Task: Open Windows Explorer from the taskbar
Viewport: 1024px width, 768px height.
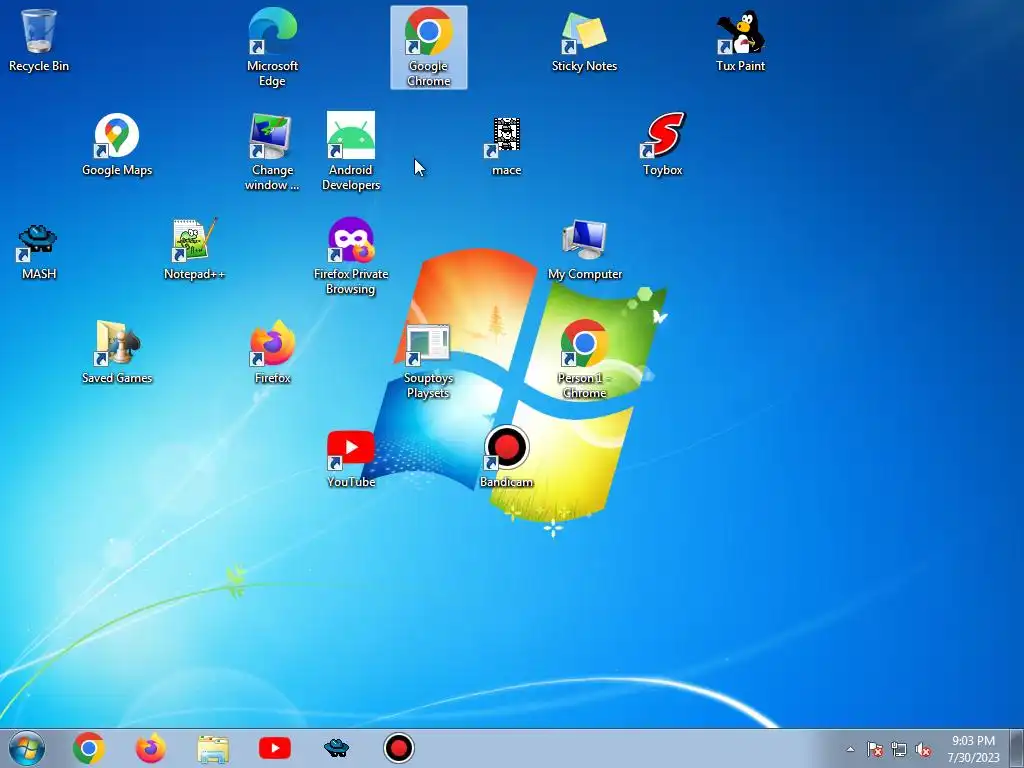Action: pyautogui.click(x=213, y=748)
